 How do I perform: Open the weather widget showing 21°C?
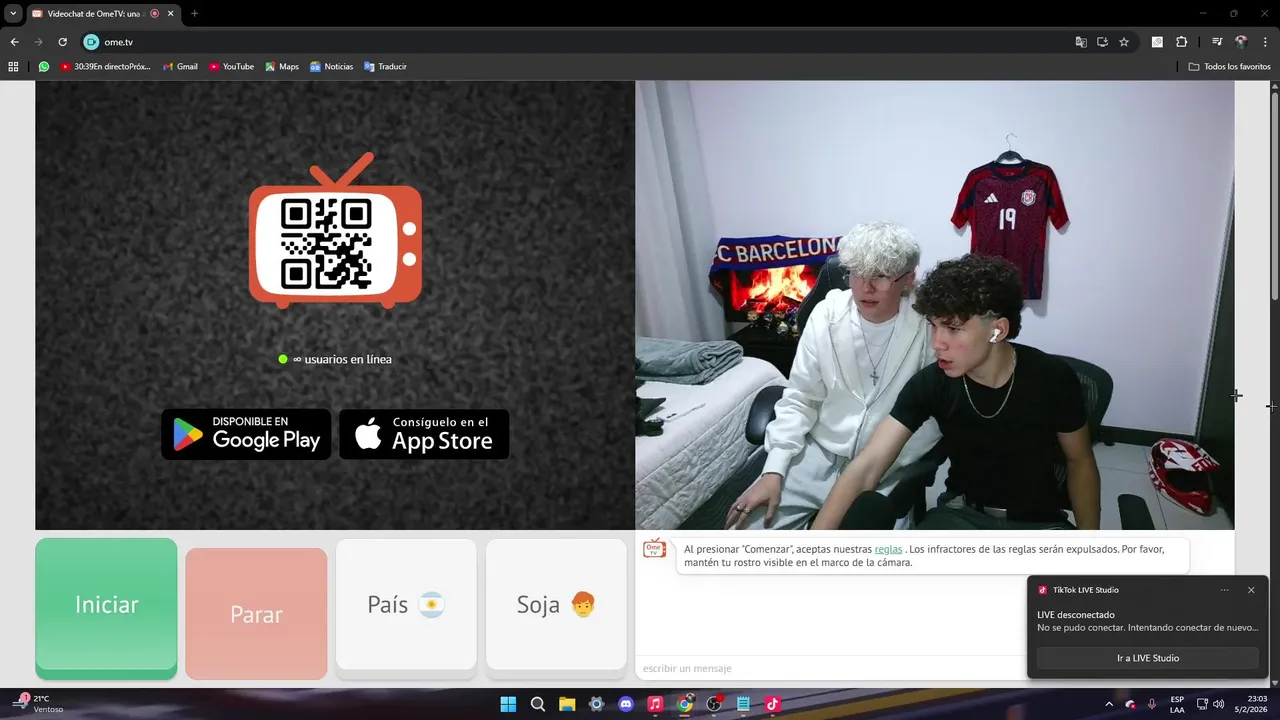click(38, 704)
